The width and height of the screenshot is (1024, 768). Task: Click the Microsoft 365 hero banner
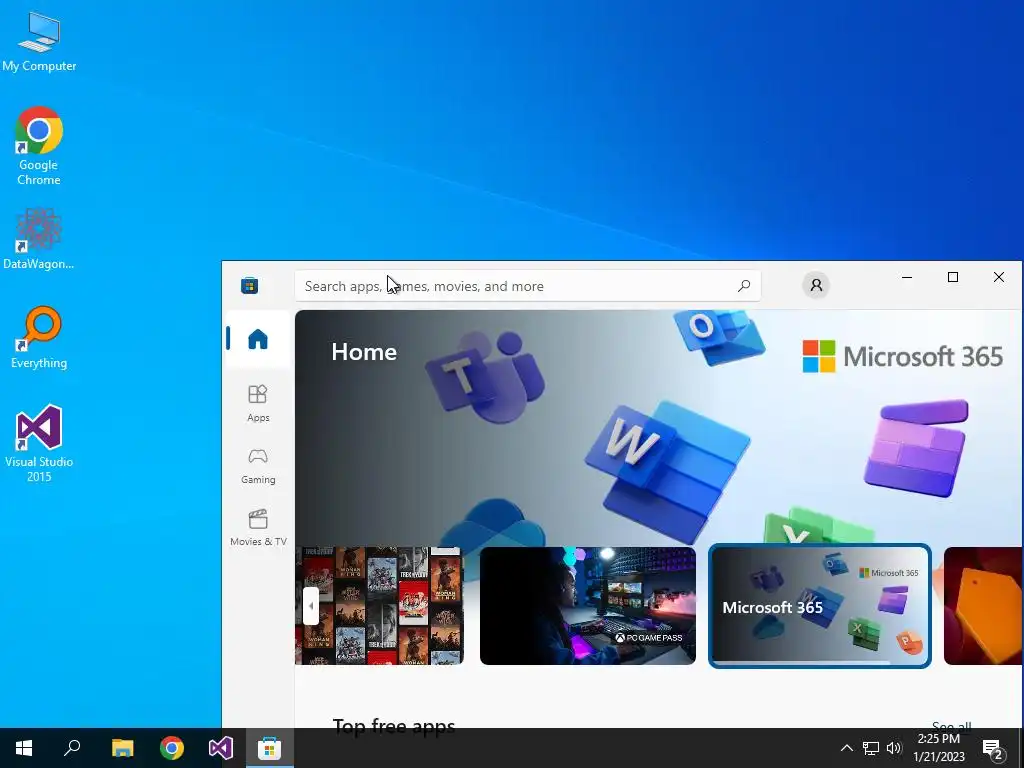[658, 428]
